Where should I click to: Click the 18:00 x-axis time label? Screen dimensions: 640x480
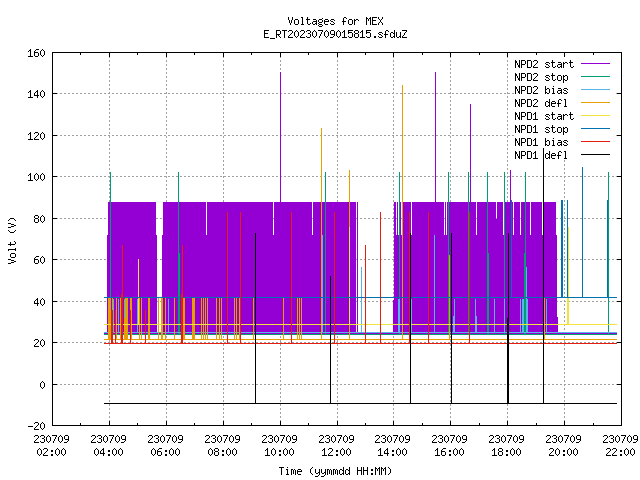coord(506,452)
